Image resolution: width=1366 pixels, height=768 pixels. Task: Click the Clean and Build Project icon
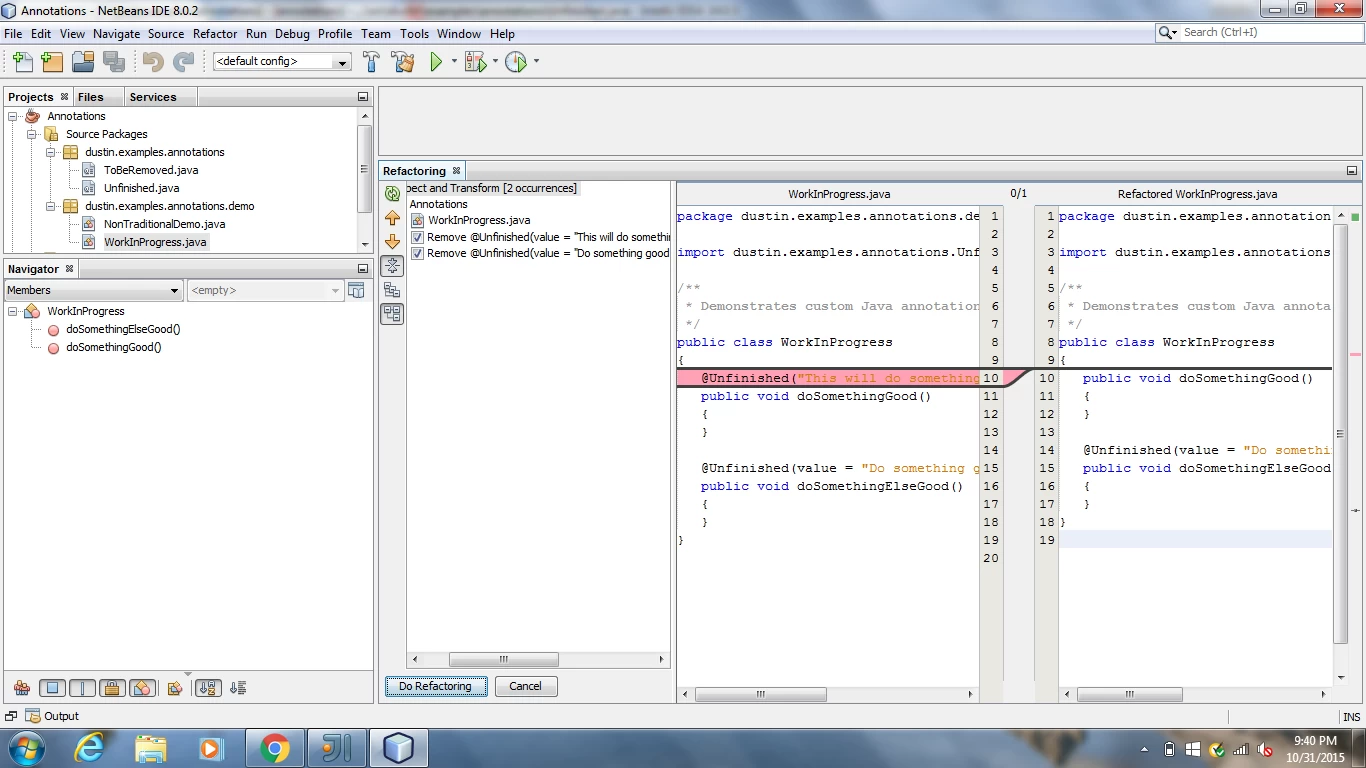403,62
